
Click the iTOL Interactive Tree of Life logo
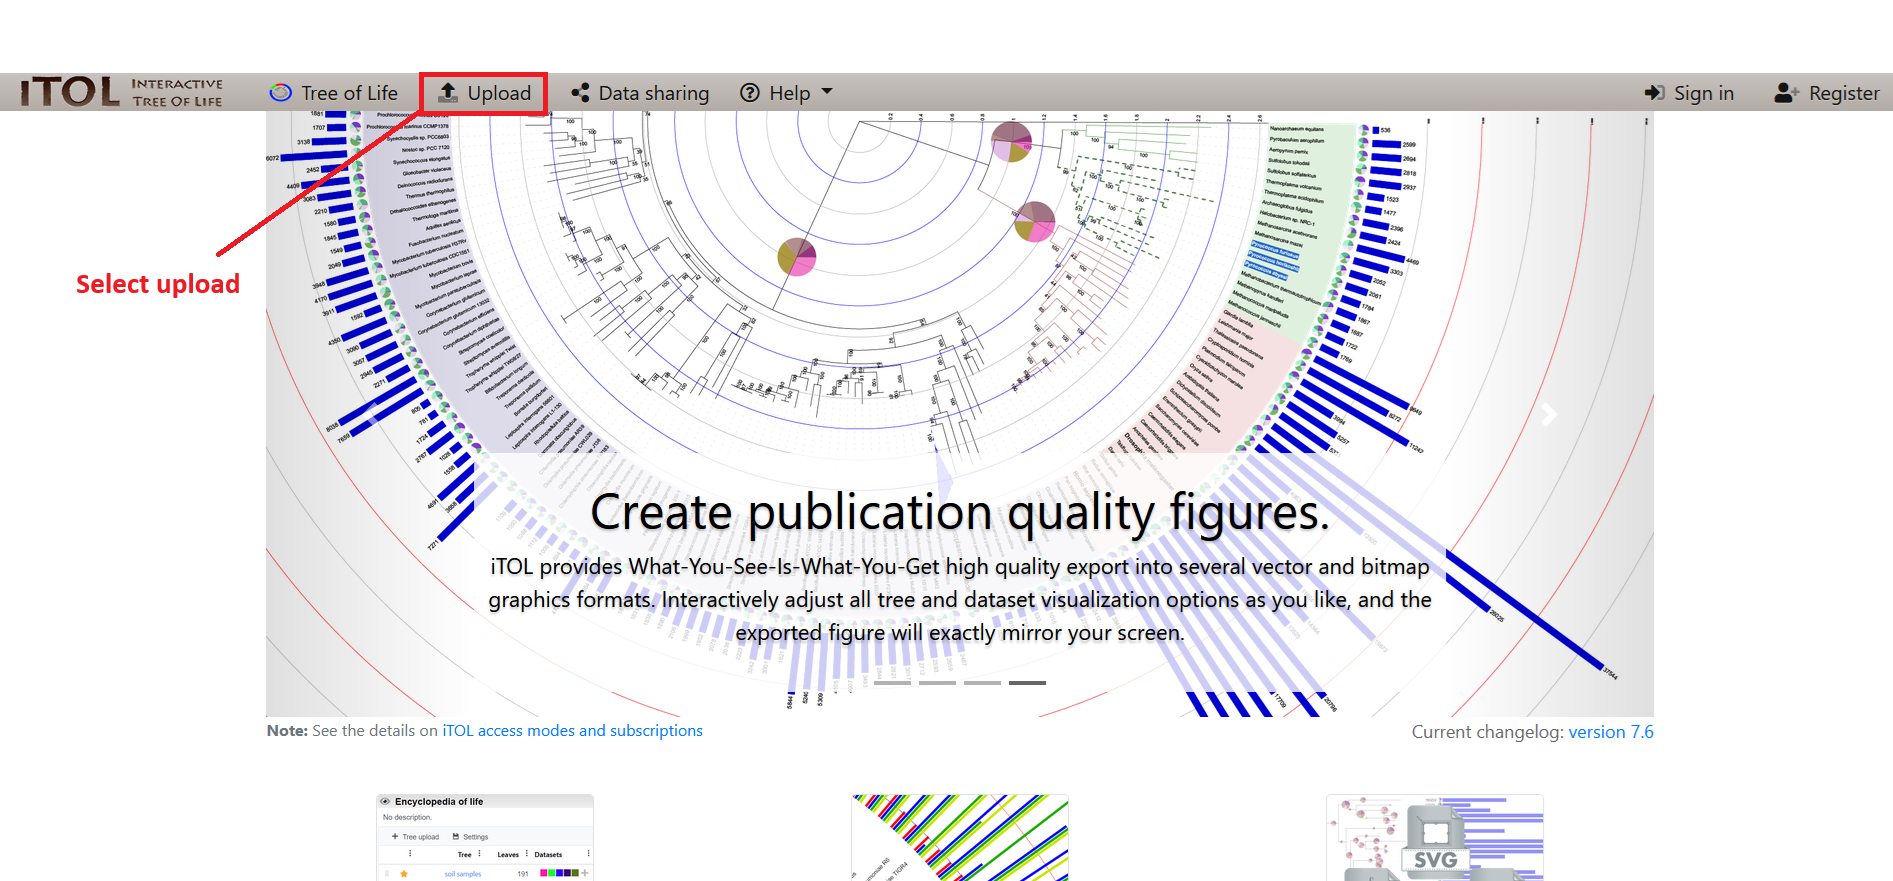122,92
